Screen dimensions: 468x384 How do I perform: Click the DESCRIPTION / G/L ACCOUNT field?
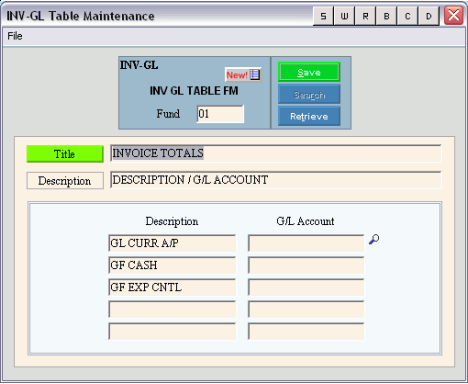tap(276, 180)
